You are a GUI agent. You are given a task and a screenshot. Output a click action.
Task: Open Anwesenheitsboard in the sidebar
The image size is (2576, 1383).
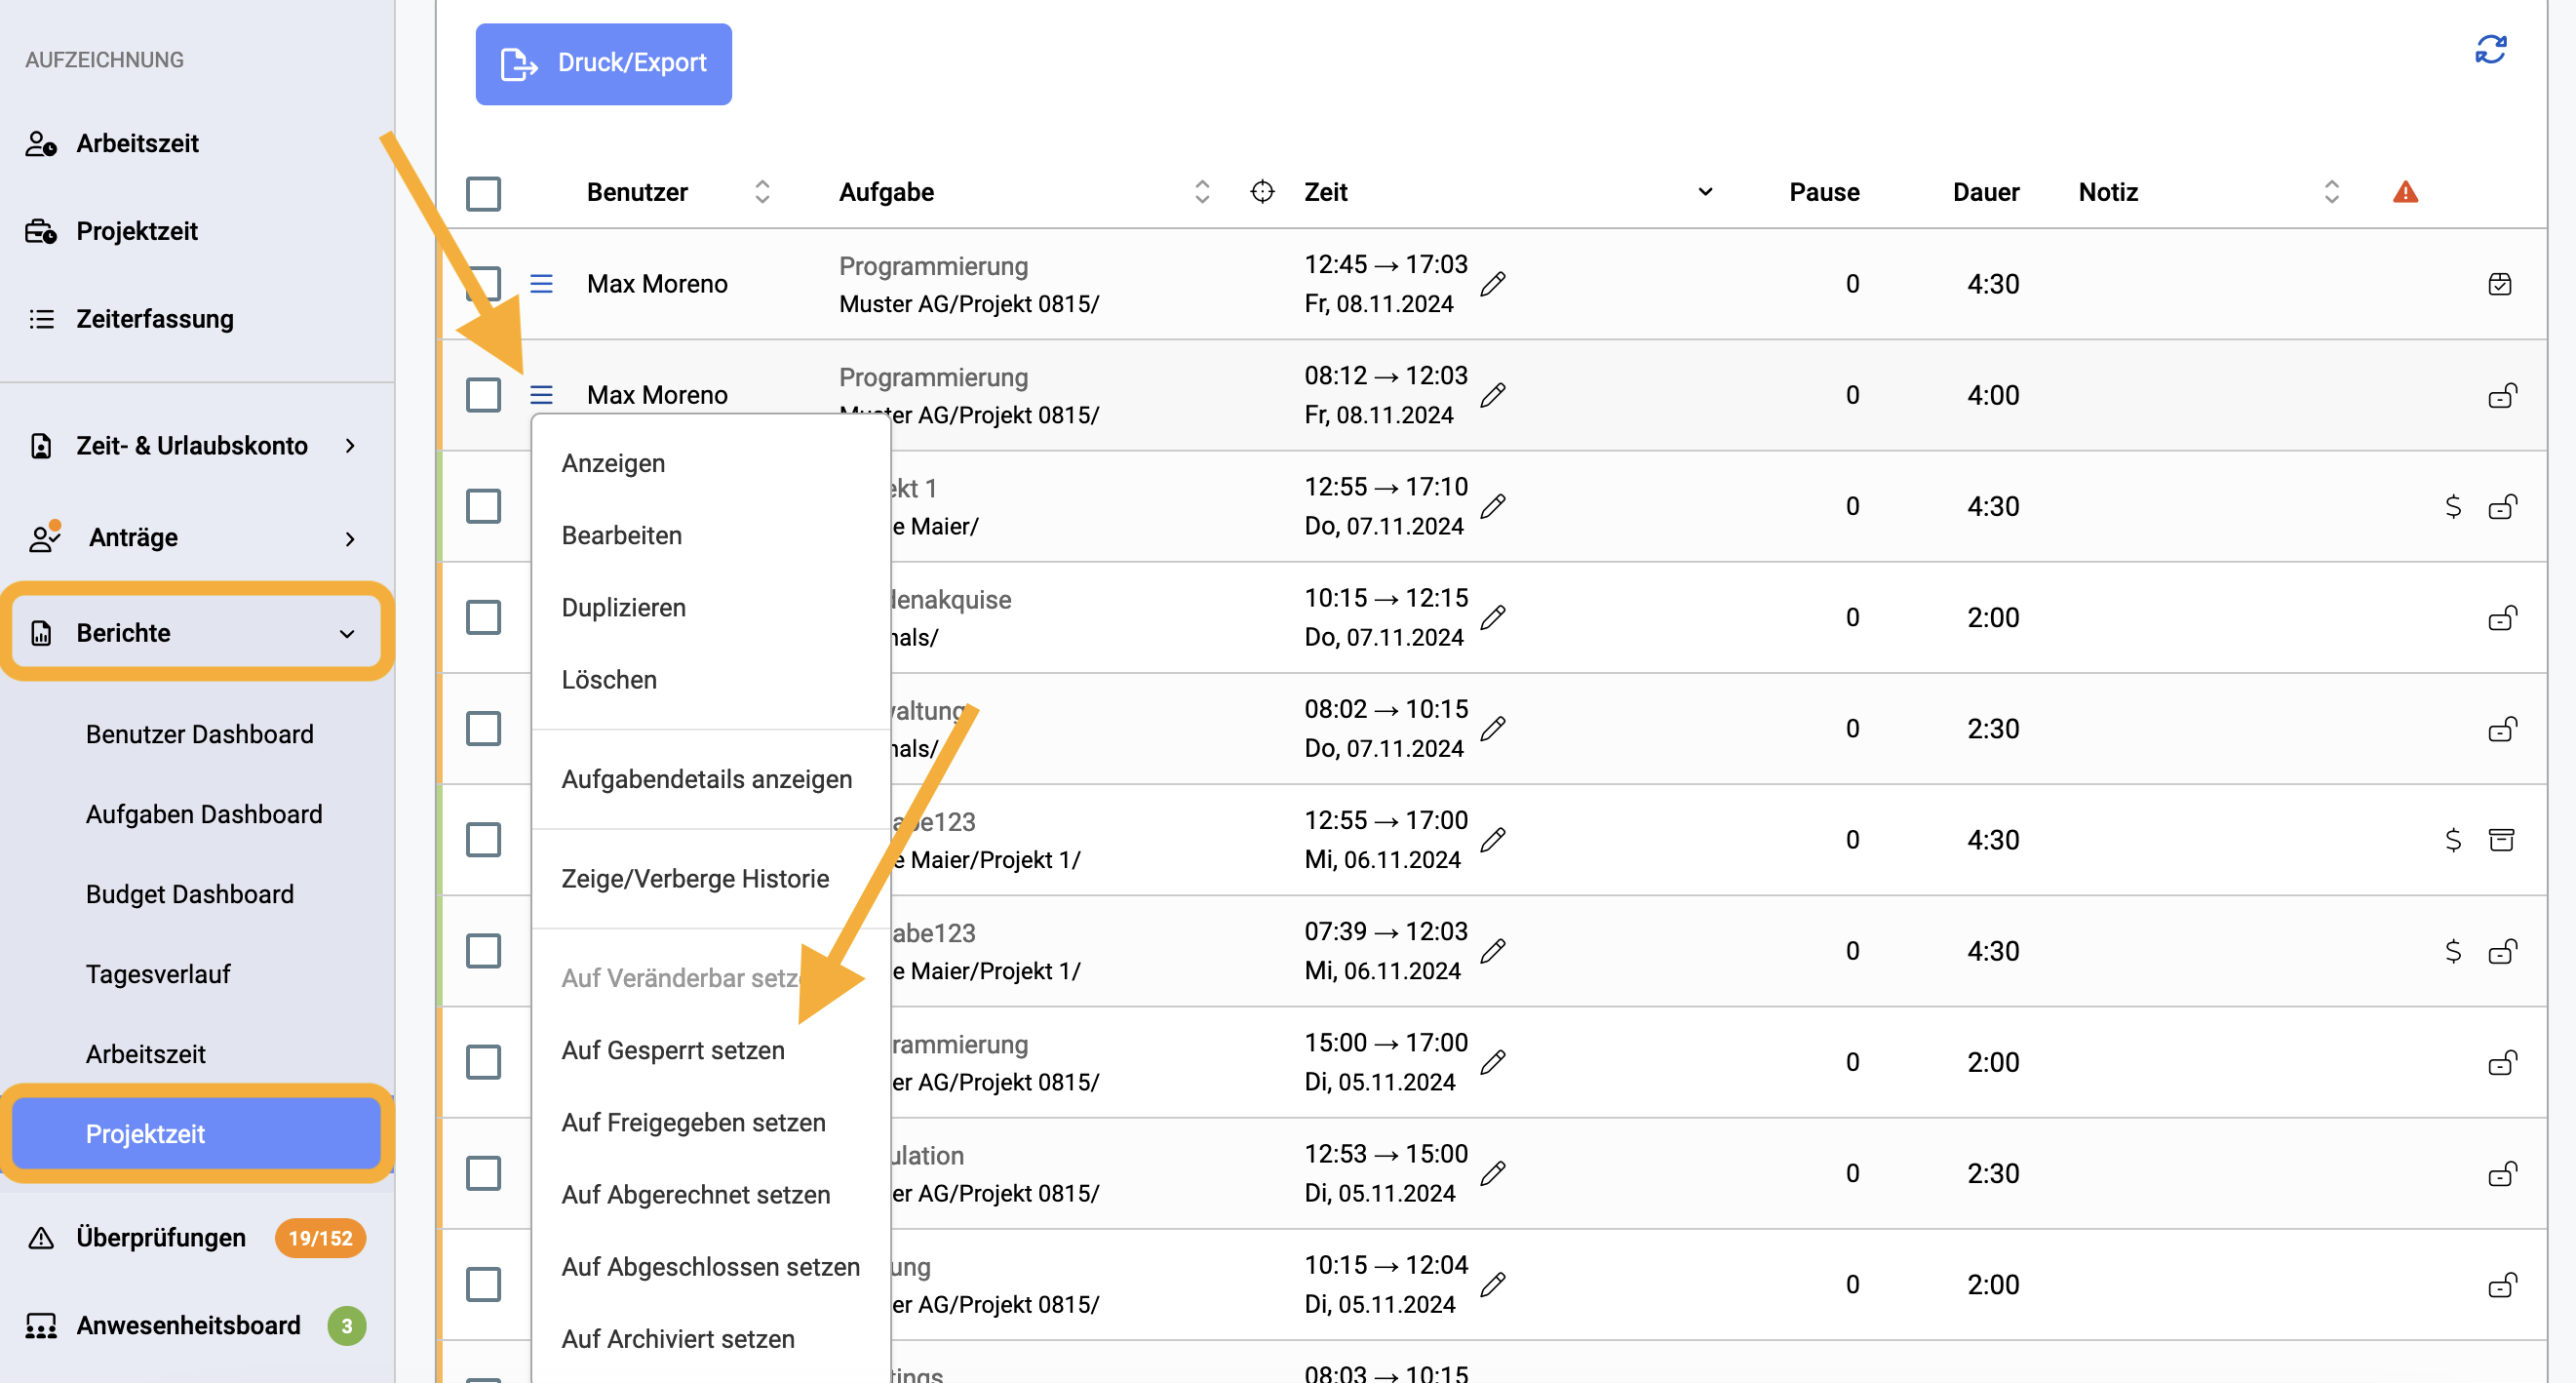(x=195, y=1326)
